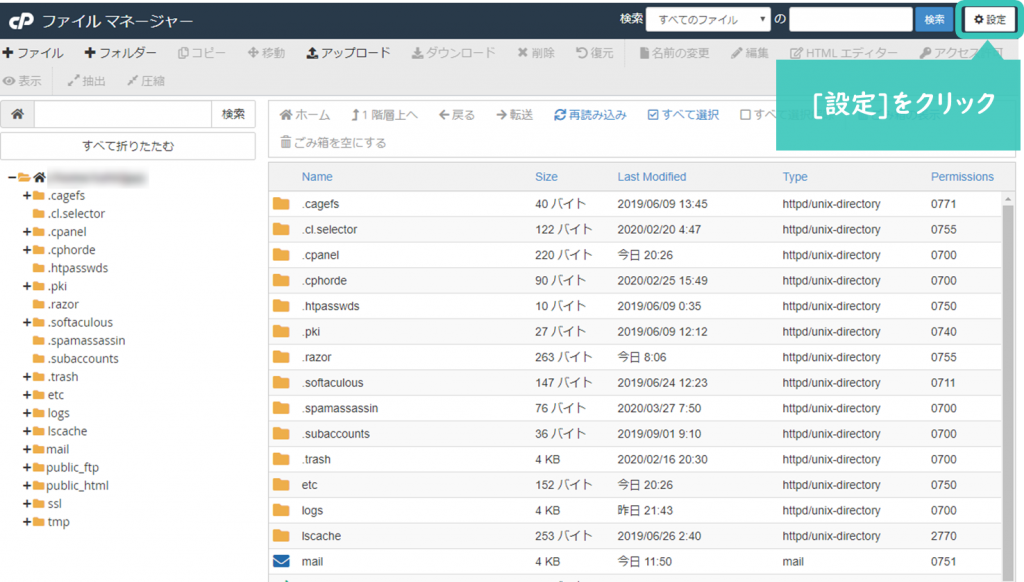The width and height of the screenshot is (1024, 582).
Task: Select .spamassassin in the folder tree
Action: pyautogui.click(x=86, y=340)
